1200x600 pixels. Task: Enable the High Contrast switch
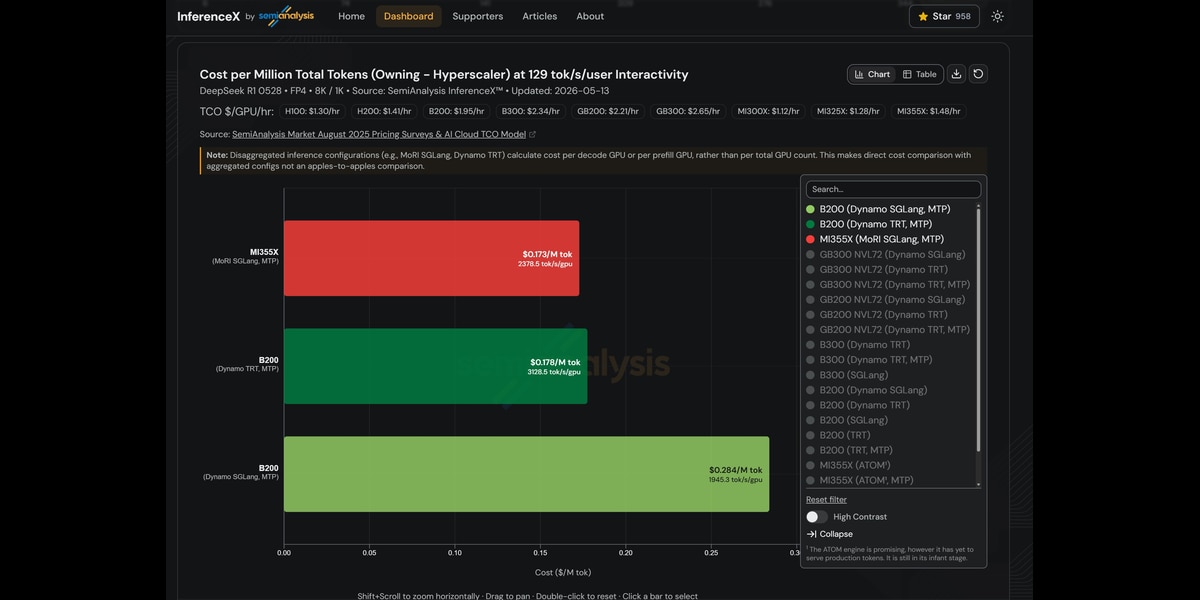tap(817, 517)
